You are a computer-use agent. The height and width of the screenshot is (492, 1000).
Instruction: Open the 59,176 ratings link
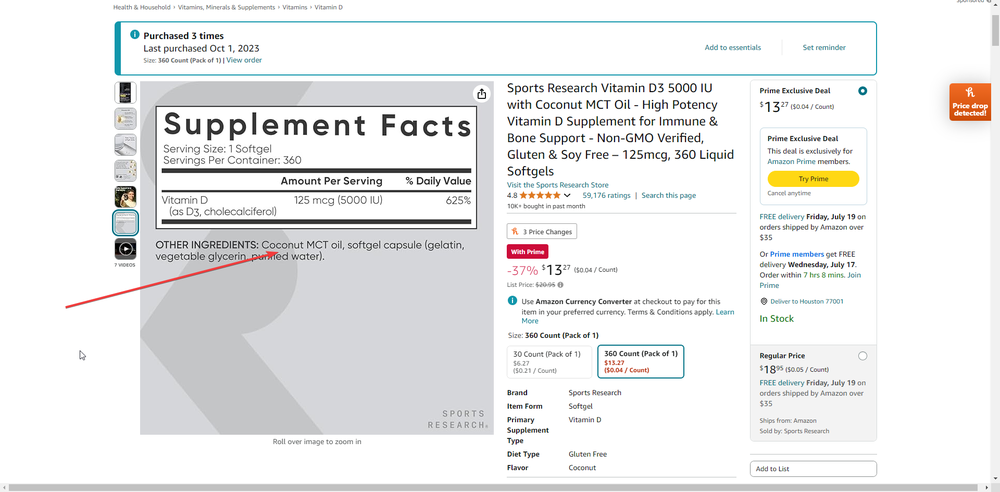[606, 195]
